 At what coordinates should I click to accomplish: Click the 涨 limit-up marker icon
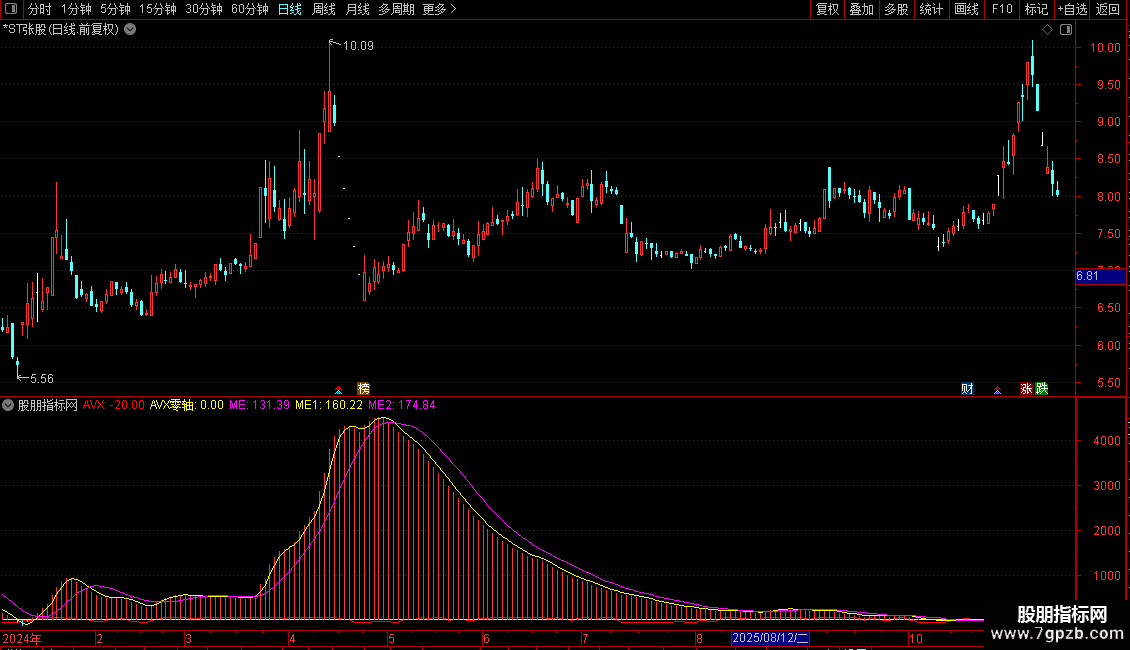[1026, 388]
